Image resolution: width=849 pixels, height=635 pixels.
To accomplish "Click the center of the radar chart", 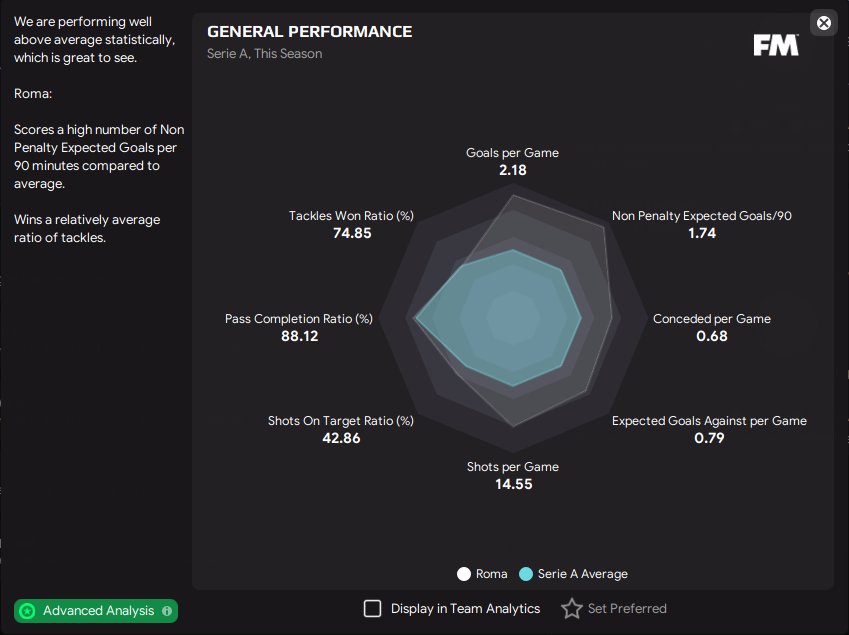I will coord(513,319).
